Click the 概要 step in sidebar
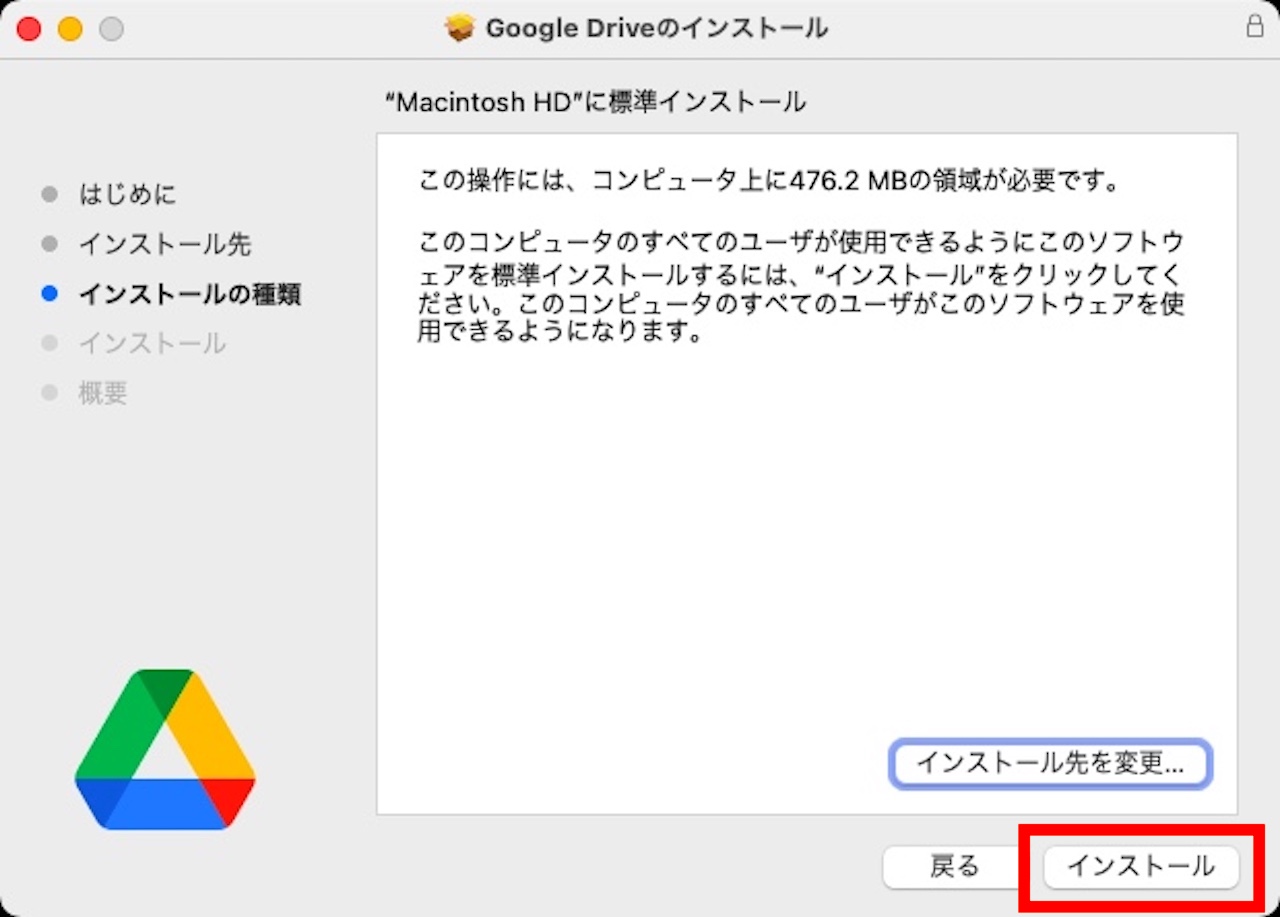The height and width of the screenshot is (917, 1280). coord(103,393)
